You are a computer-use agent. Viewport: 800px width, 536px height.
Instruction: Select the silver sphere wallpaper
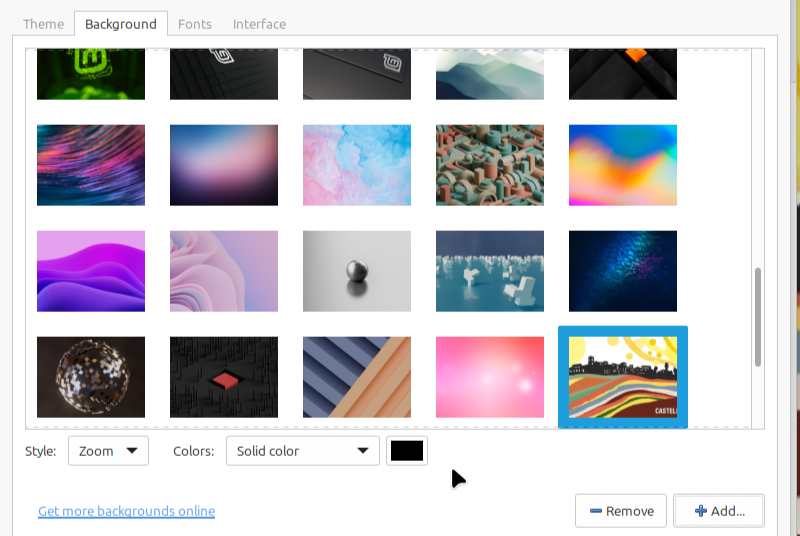357,271
